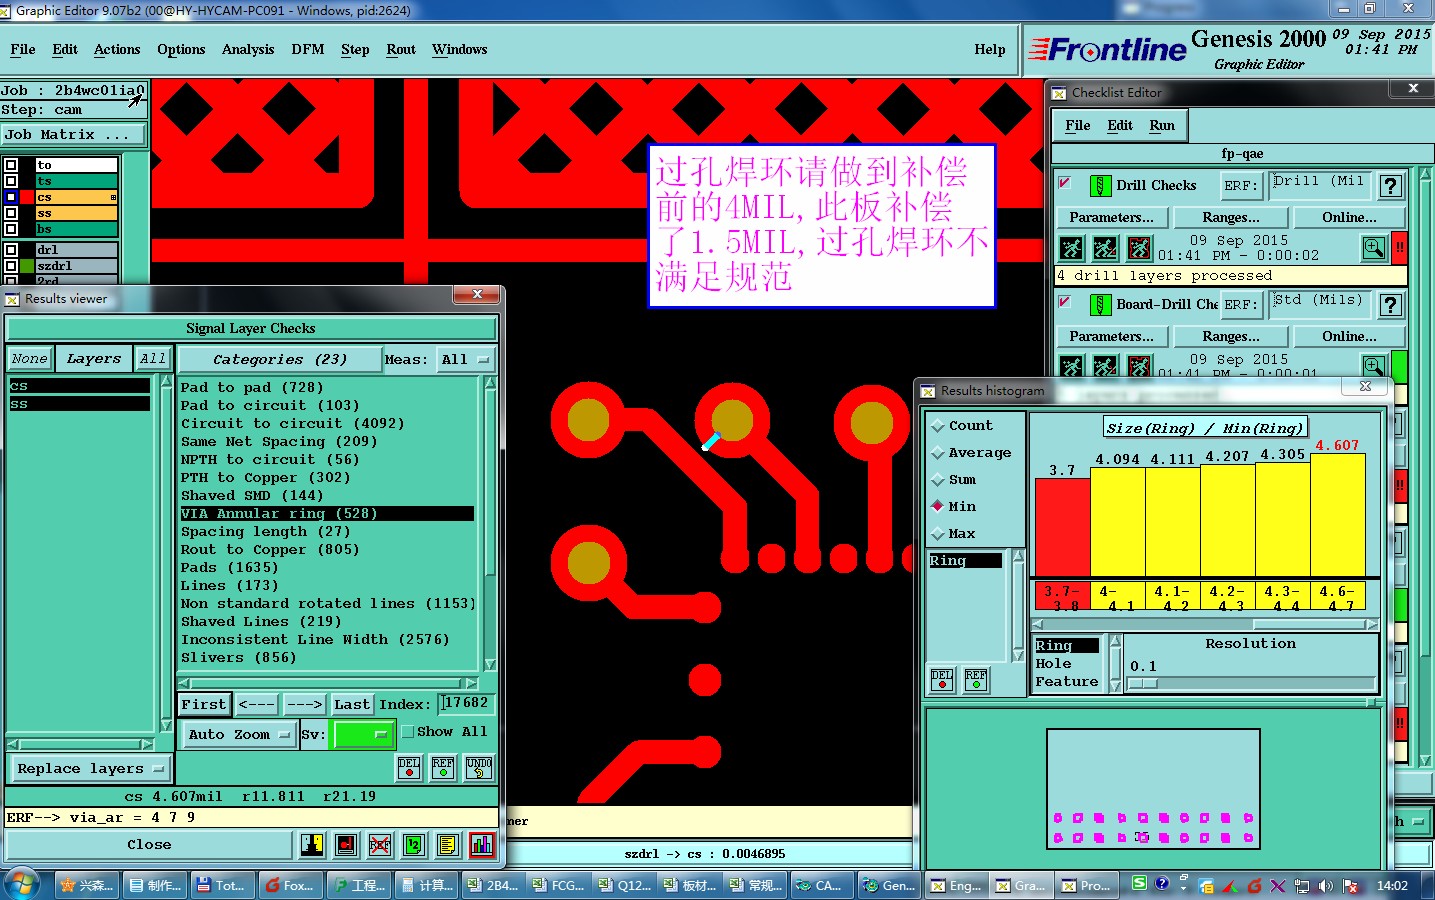Image resolution: width=1435 pixels, height=900 pixels.
Task: Click the red-dot snapshot icon beside Close
Action: [x=346, y=845]
